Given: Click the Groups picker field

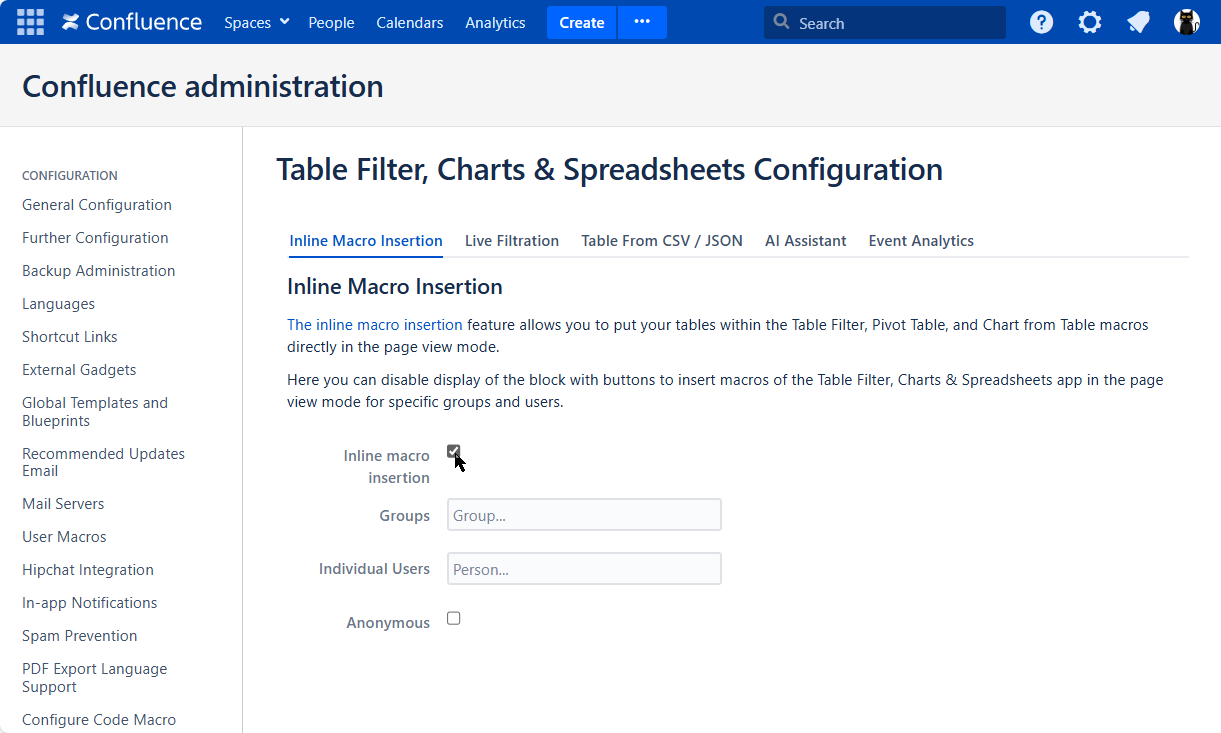Looking at the screenshot, I should point(584,515).
